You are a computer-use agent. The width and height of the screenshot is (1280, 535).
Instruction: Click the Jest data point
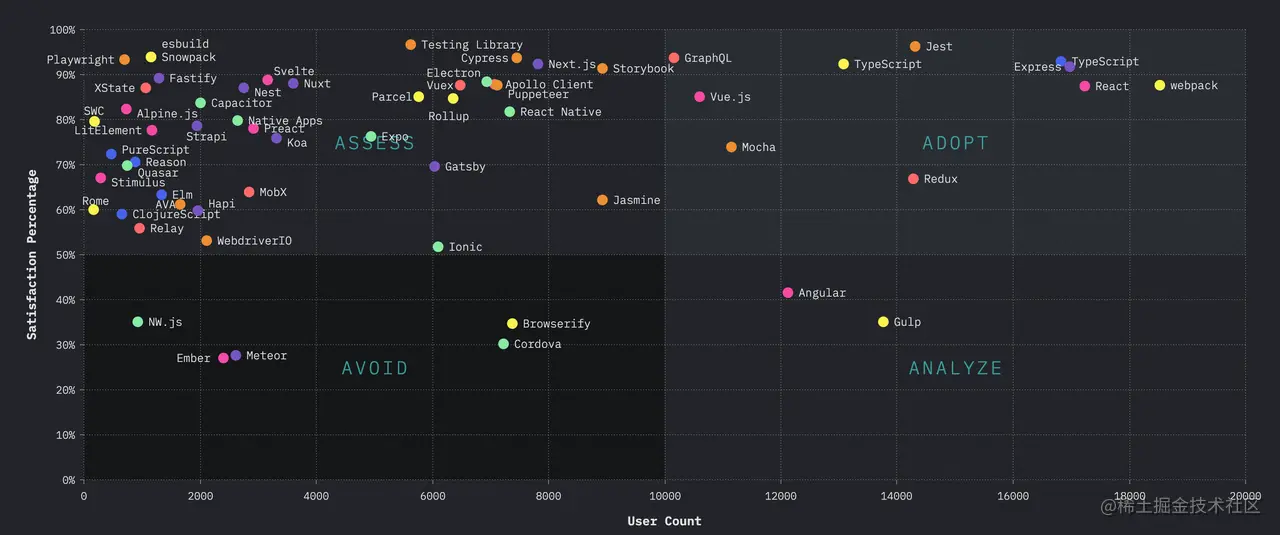click(915, 47)
